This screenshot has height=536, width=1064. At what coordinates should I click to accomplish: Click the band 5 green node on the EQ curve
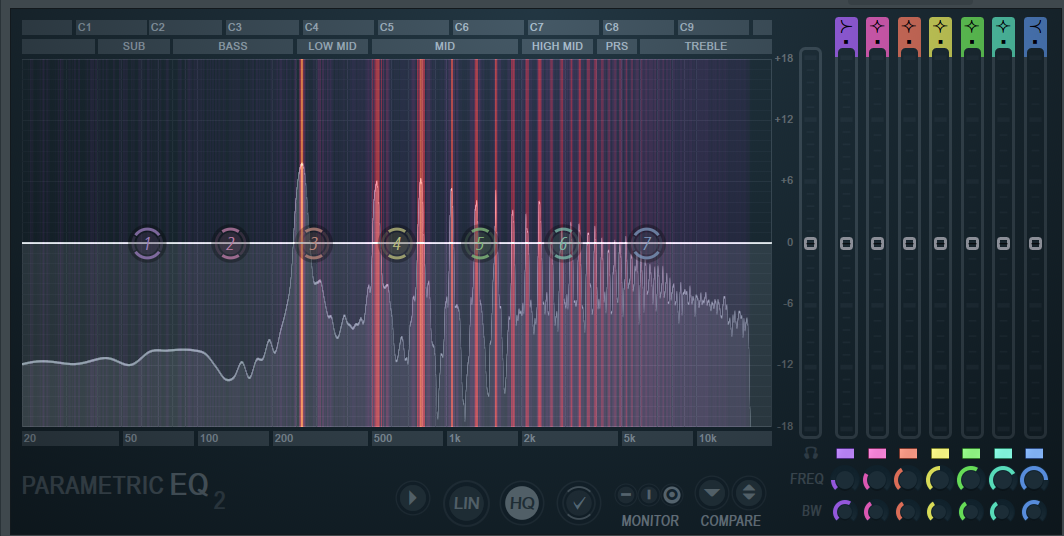click(480, 243)
